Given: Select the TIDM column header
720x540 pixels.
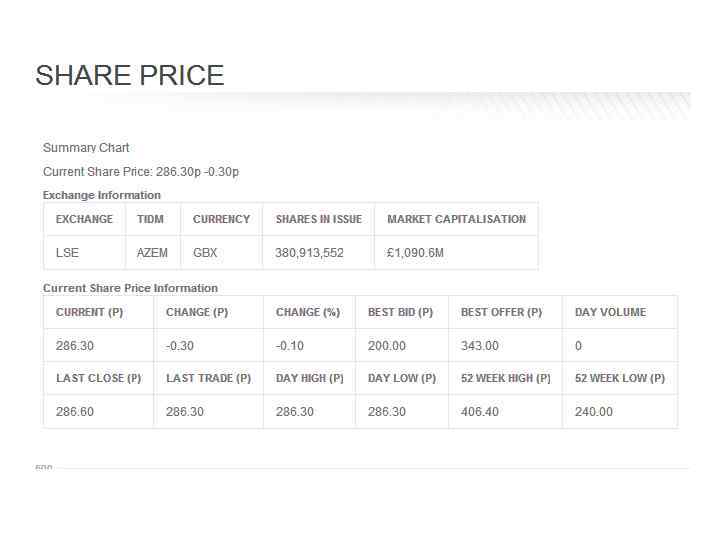Looking at the screenshot, I should click(150, 219).
